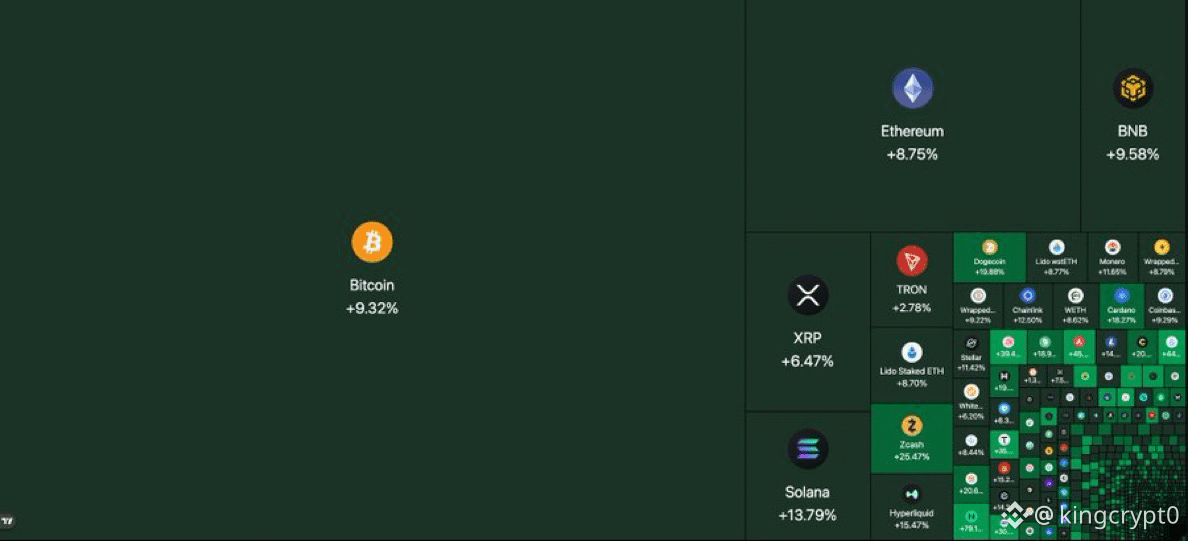The height and width of the screenshot is (541, 1188).
Task: Click the Lido Staked ETH icon
Action: (911, 352)
